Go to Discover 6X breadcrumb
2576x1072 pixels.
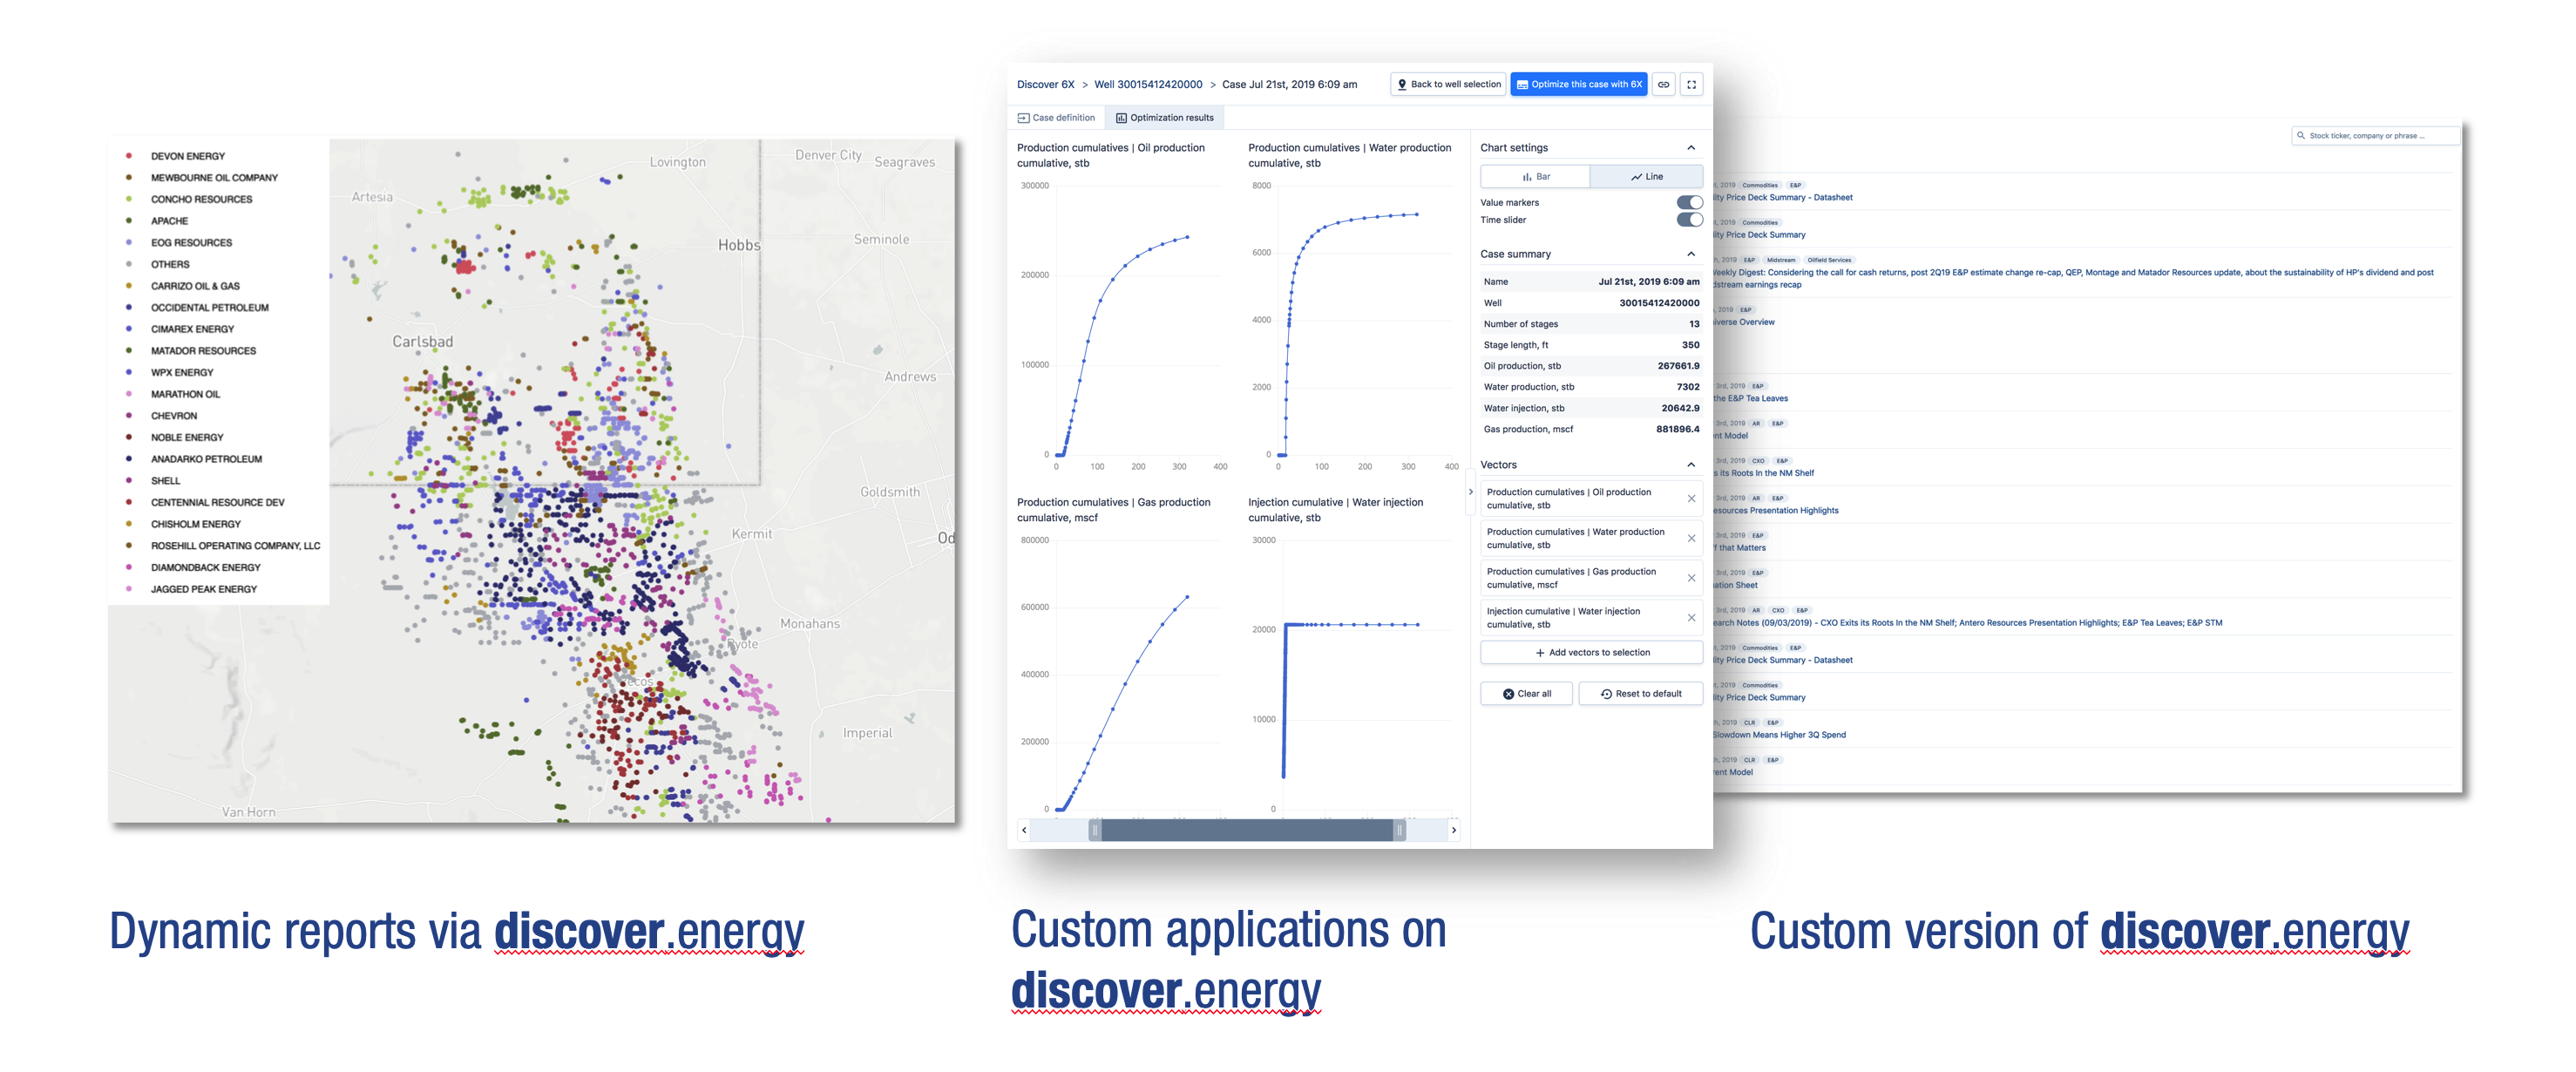tap(1045, 84)
